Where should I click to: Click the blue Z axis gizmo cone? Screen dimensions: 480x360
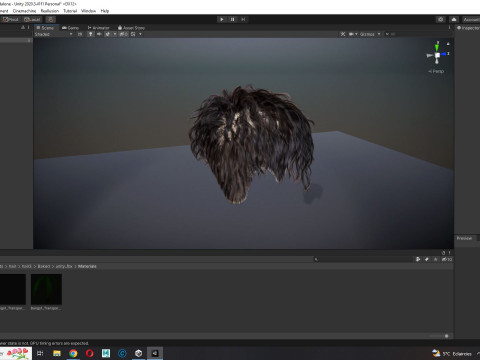444,54
